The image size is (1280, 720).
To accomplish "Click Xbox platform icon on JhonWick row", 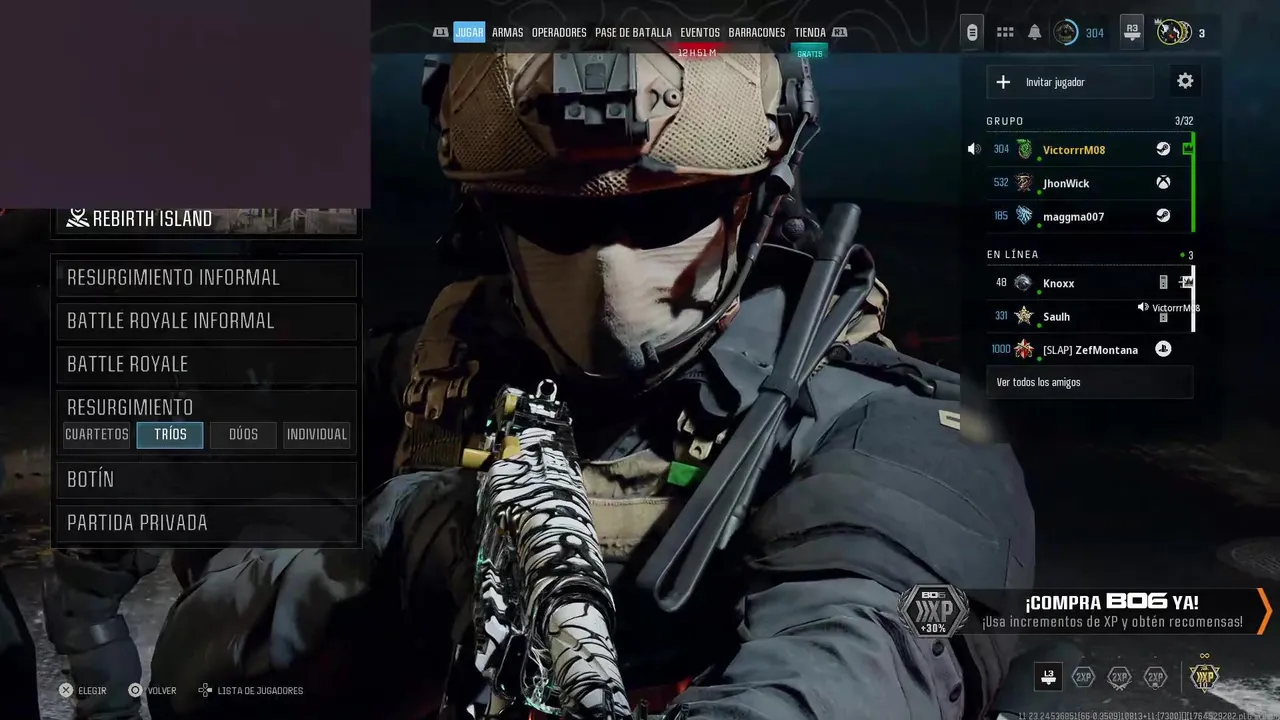I will 1163,183.
